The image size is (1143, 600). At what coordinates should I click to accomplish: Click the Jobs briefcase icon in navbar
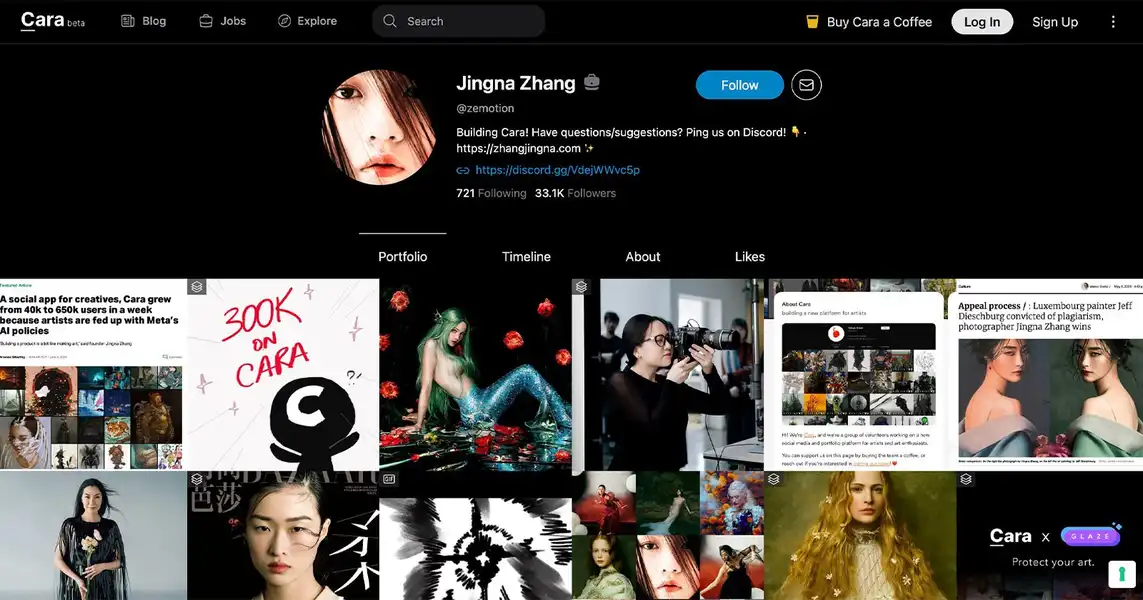206,21
